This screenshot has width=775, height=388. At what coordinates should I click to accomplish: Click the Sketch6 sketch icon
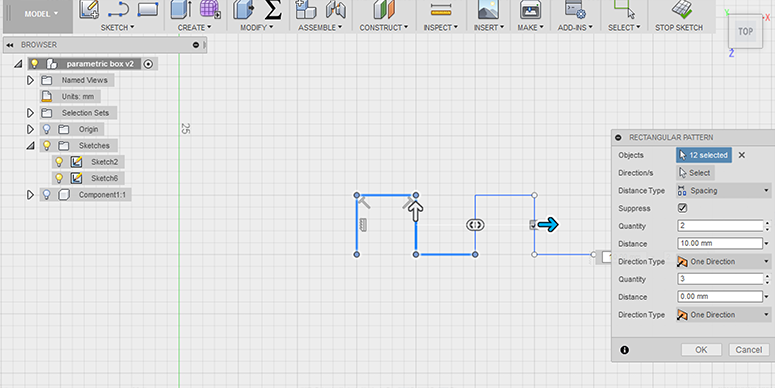coord(76,178)
